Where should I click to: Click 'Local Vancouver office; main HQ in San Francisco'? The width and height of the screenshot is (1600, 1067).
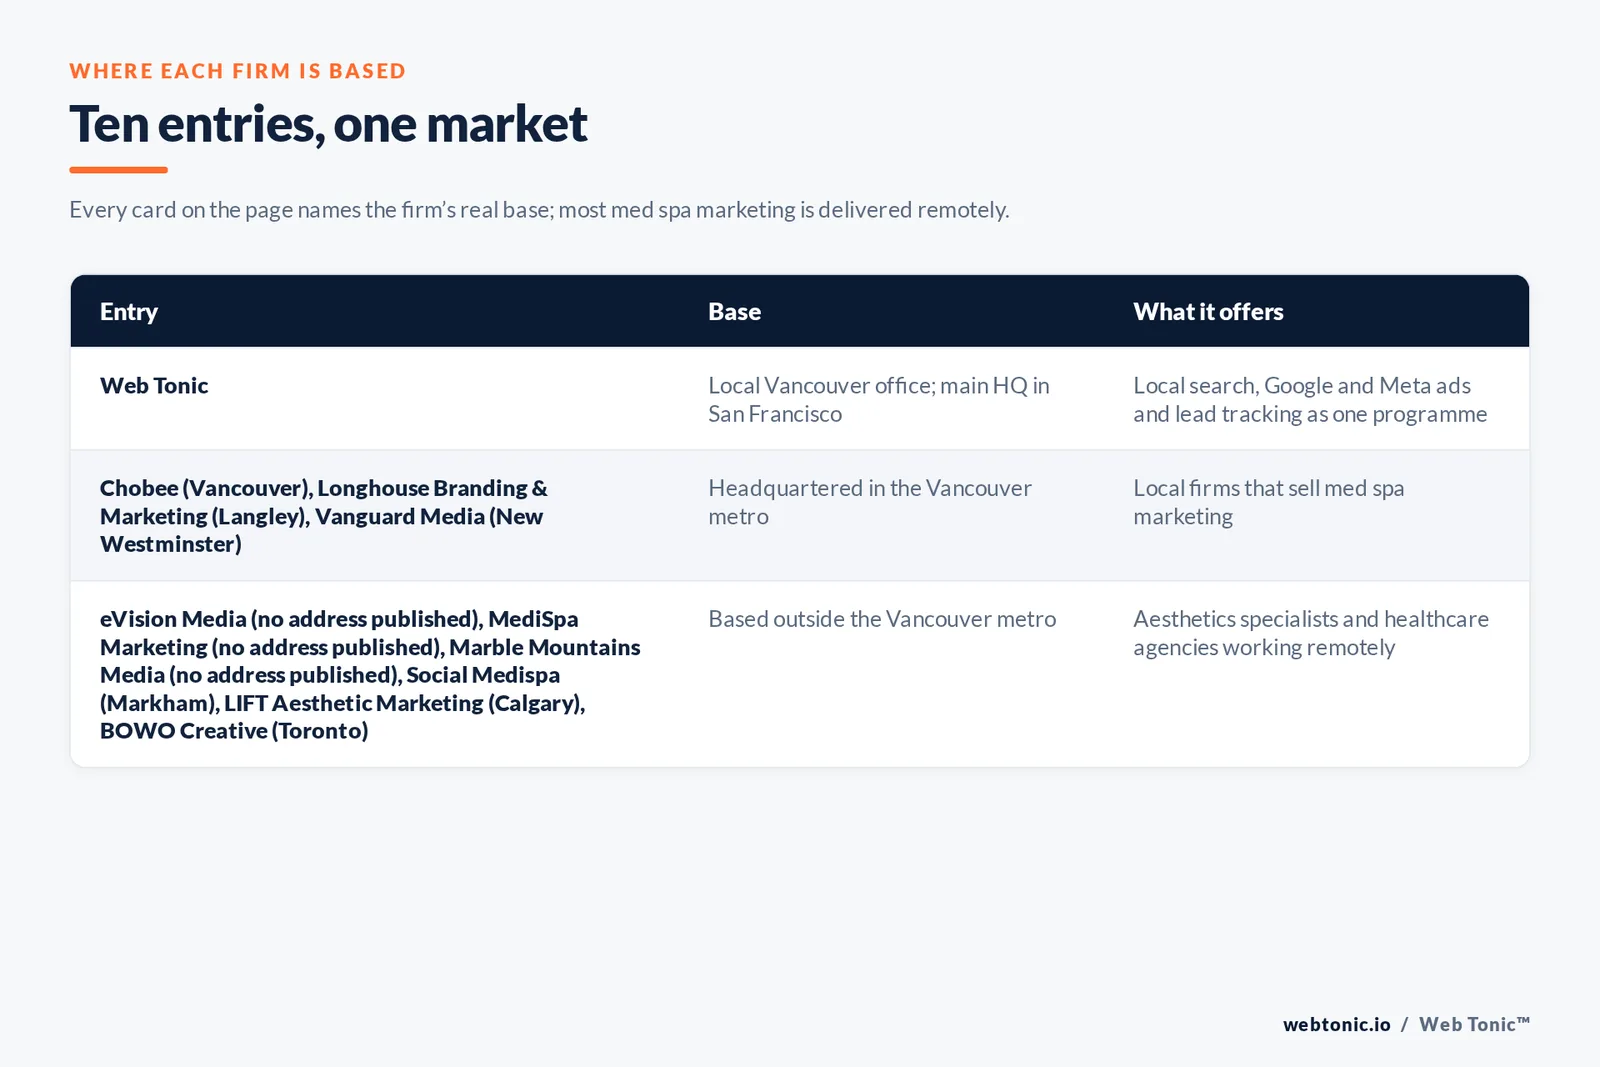point(879,399)
